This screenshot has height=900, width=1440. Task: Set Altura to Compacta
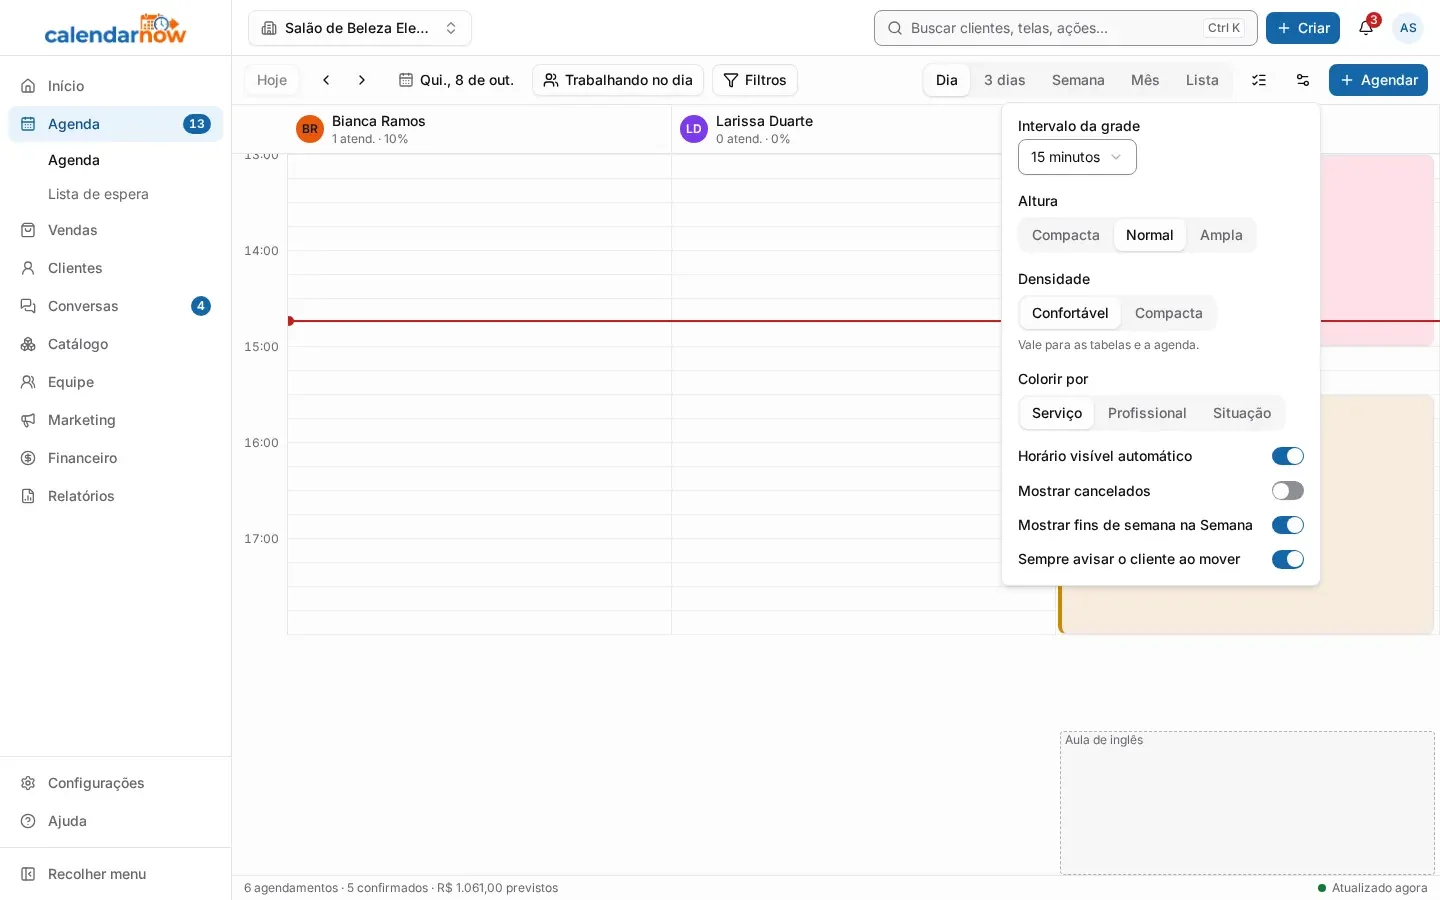click(1066, 235)
